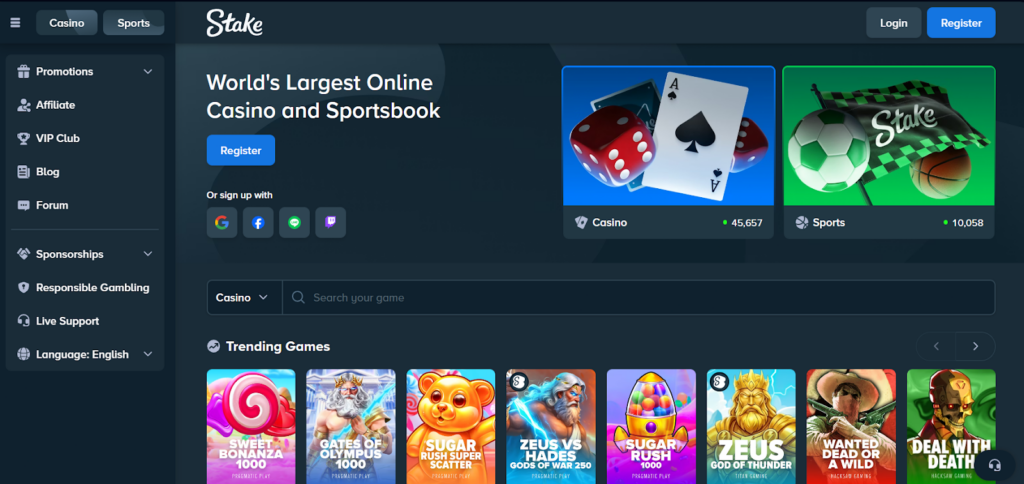Click the Stake logo in header
Image resolution: width=1024 pixels, height=484 pixels.
234,23
